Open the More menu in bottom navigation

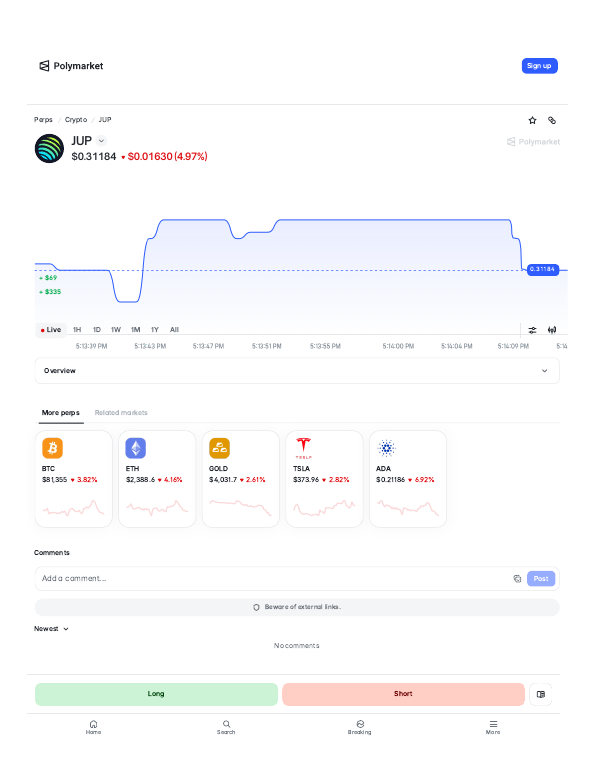point(493,727)
